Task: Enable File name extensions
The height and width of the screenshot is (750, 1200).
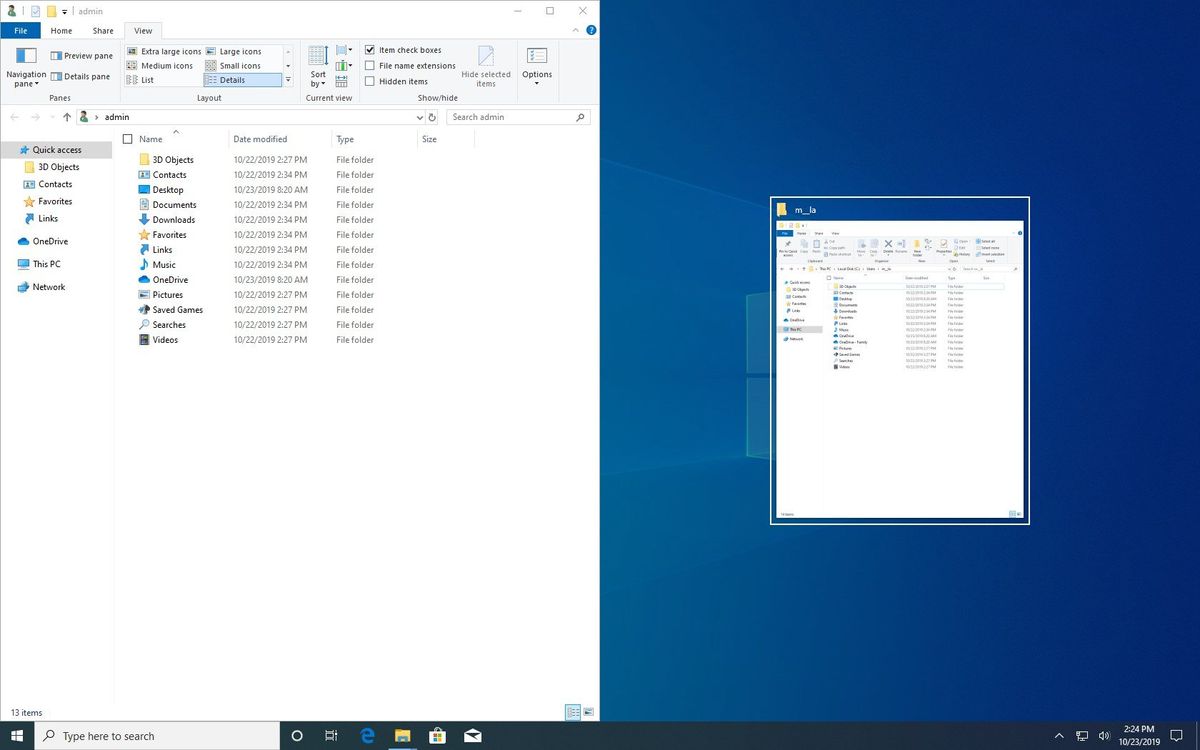Action: pos(370,65)
